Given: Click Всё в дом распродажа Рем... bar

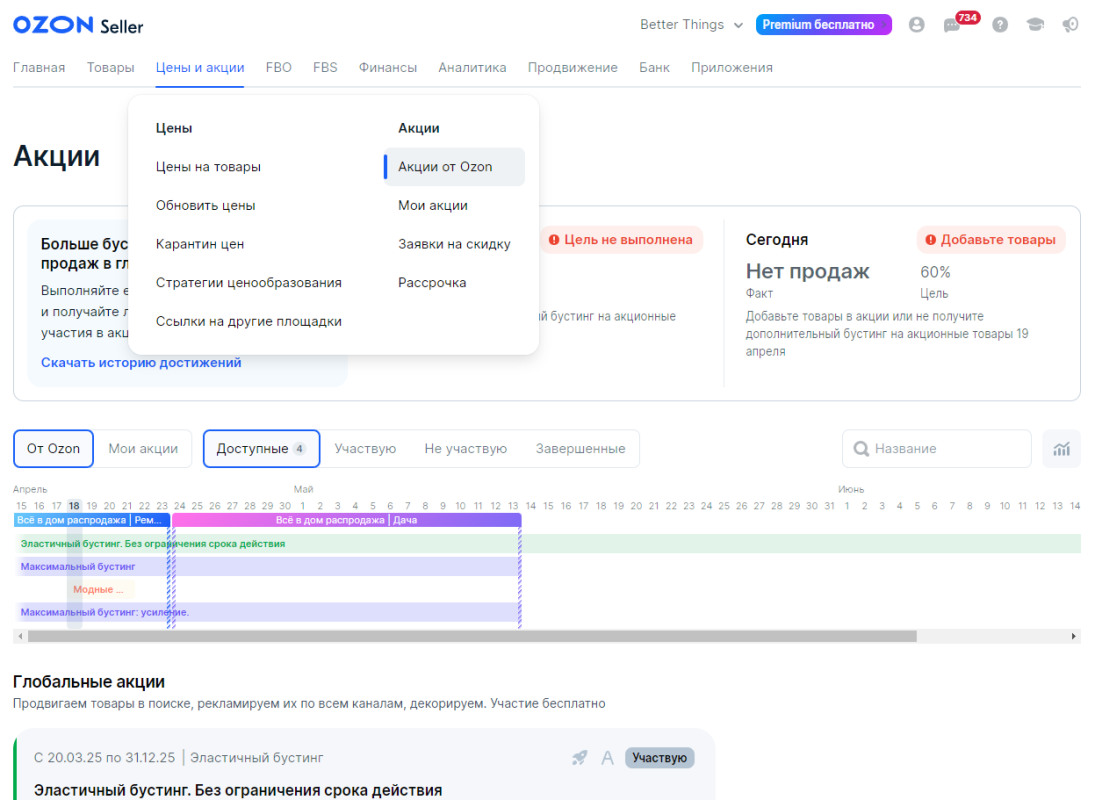Looking at the screenshot, I should coord(92,520).
